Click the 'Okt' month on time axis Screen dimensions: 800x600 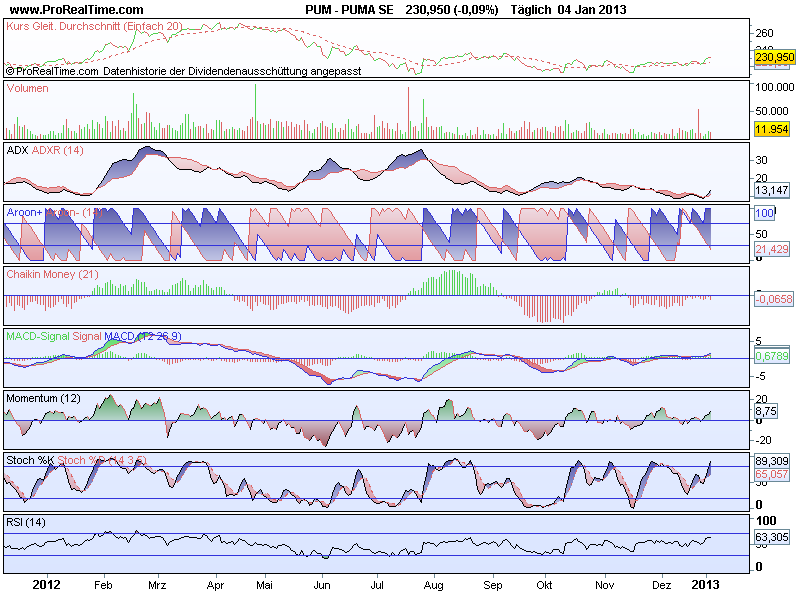(x=544, y=585)
